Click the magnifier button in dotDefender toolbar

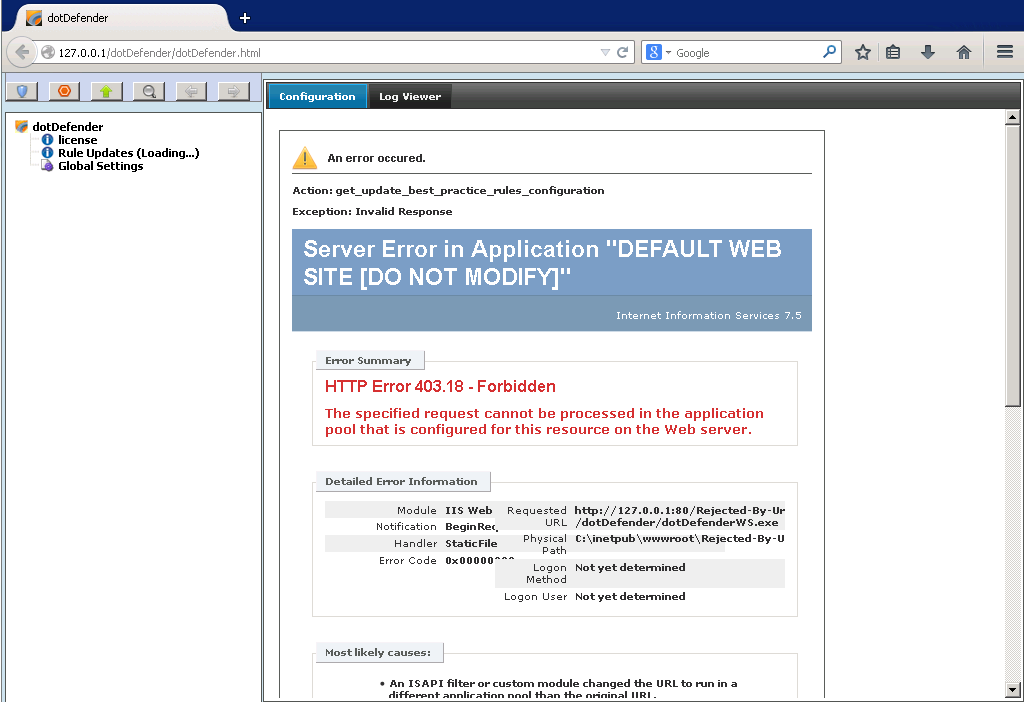click(x=149, y=91)
